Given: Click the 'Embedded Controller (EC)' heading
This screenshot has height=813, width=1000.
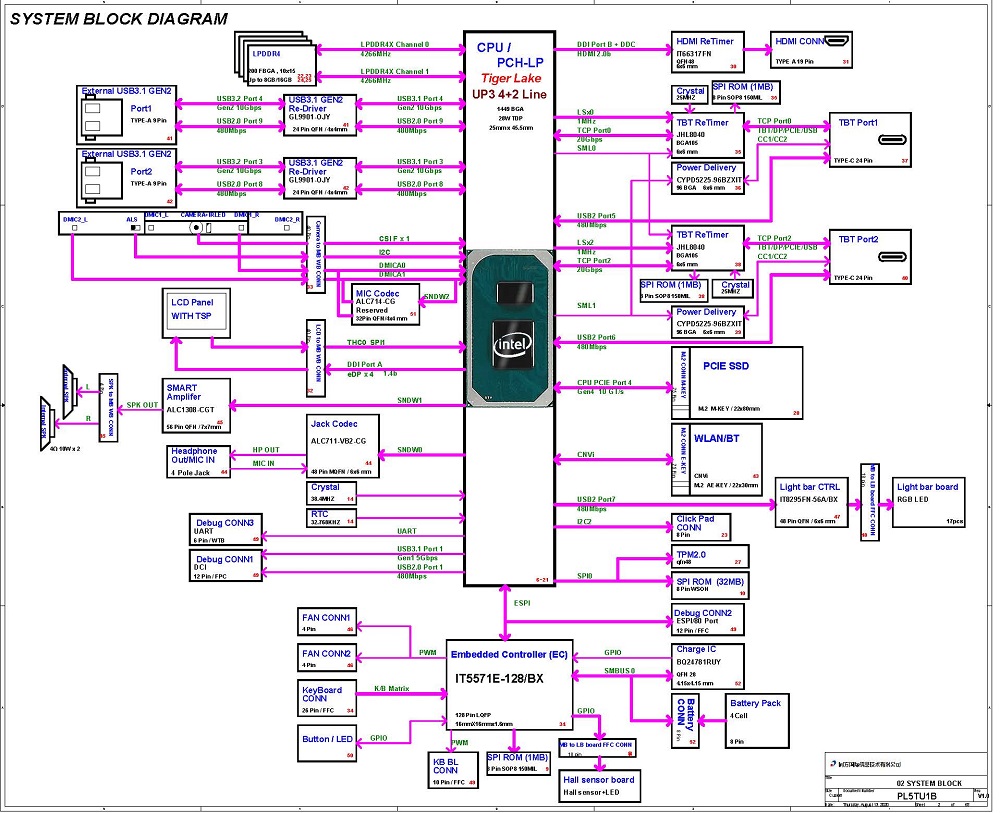Looking at the screenshot, I should [509, 655].
